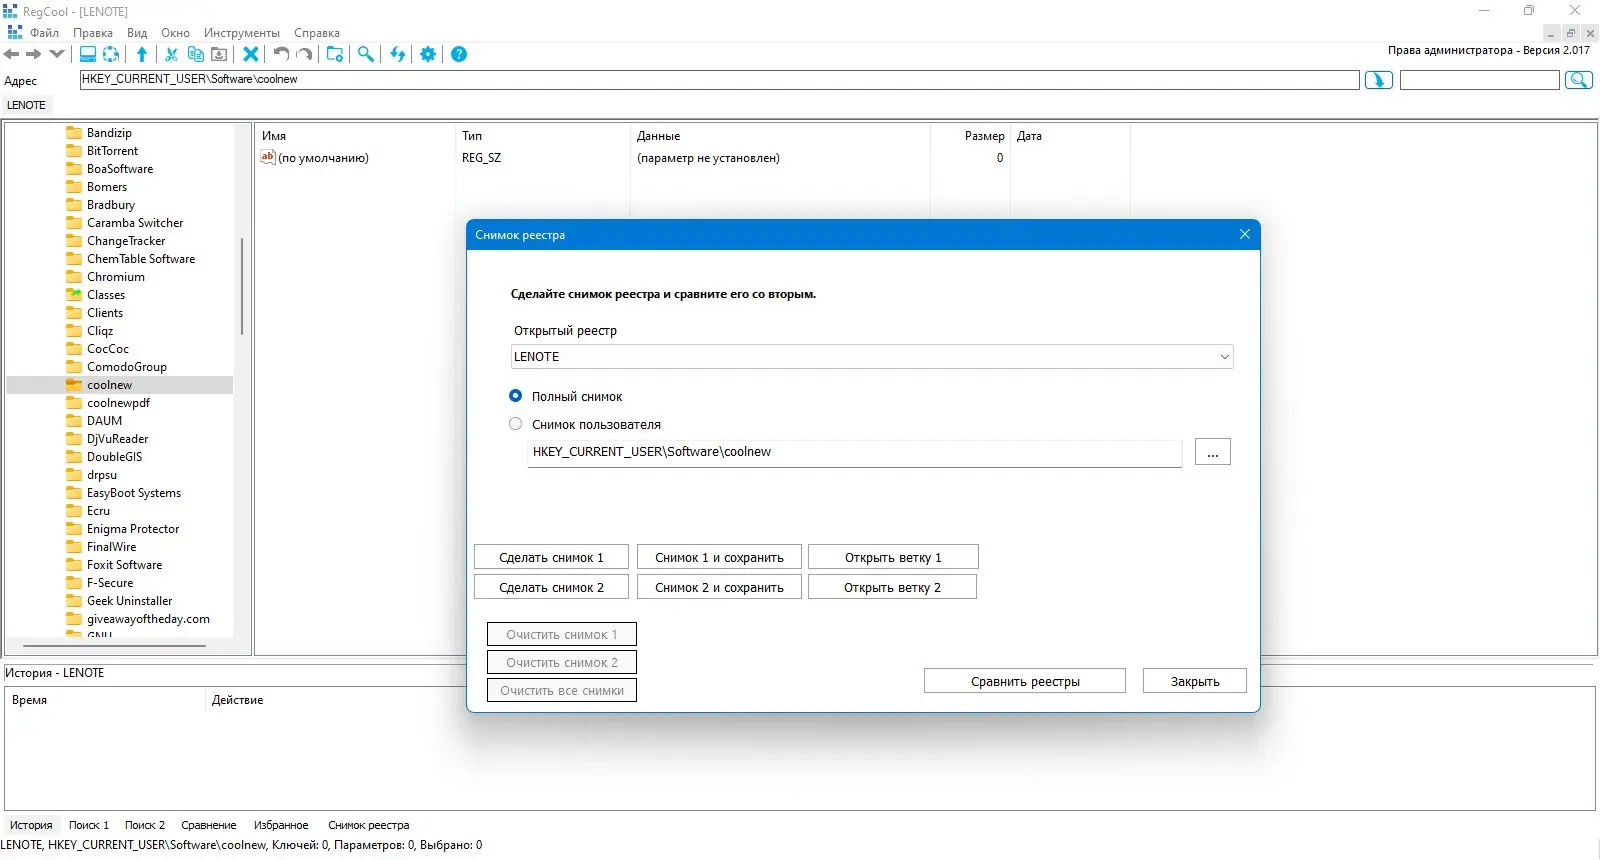Click the navigation history dropdown chevron in toolbar
This screenshot has height=860, width=1600.
(x=57, y=54)
